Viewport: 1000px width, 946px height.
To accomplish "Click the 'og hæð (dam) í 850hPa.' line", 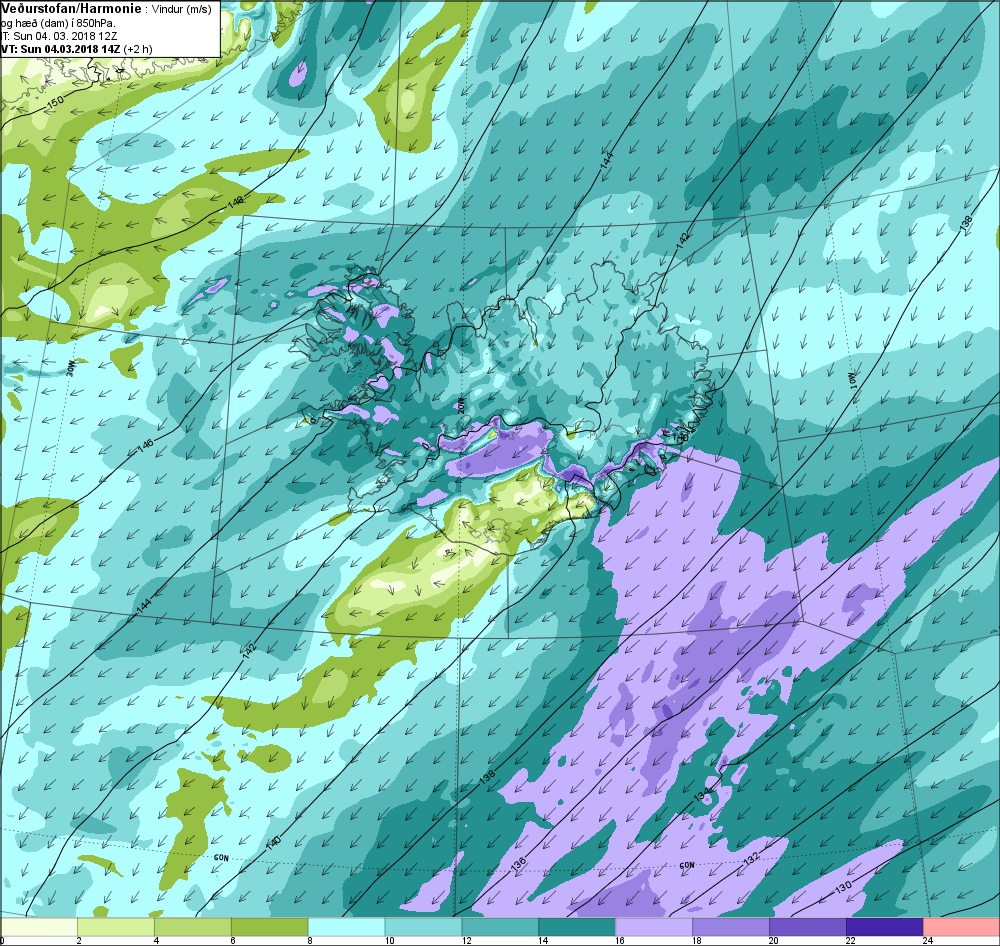I will coord(58,23).
